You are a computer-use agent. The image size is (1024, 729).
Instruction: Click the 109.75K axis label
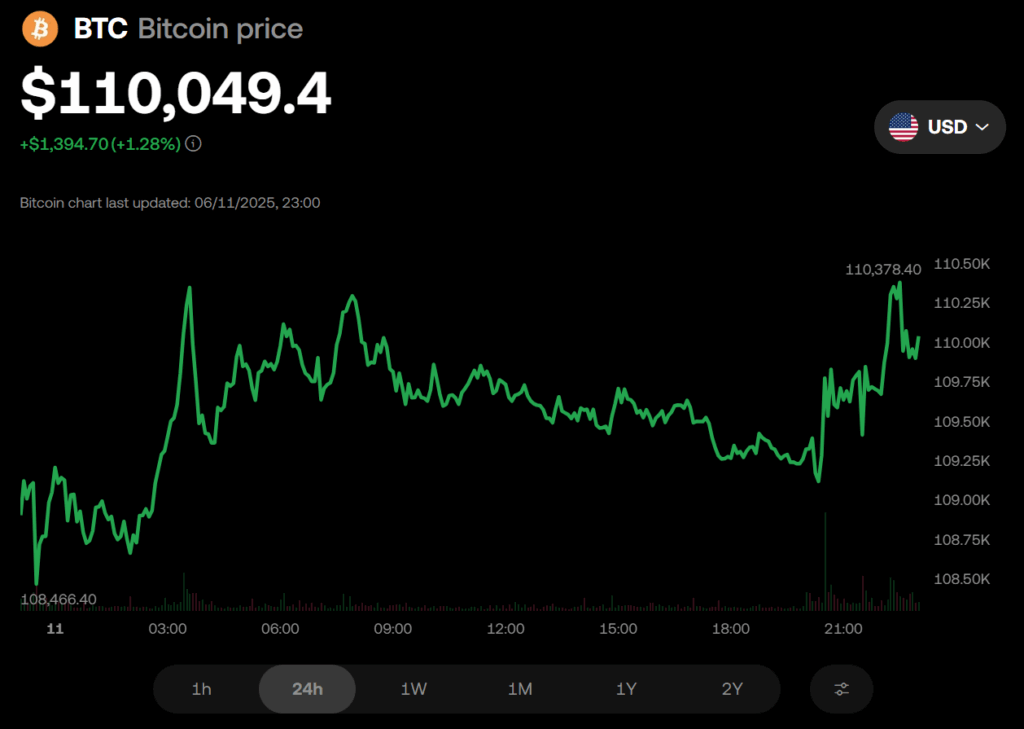pos(962,382)
